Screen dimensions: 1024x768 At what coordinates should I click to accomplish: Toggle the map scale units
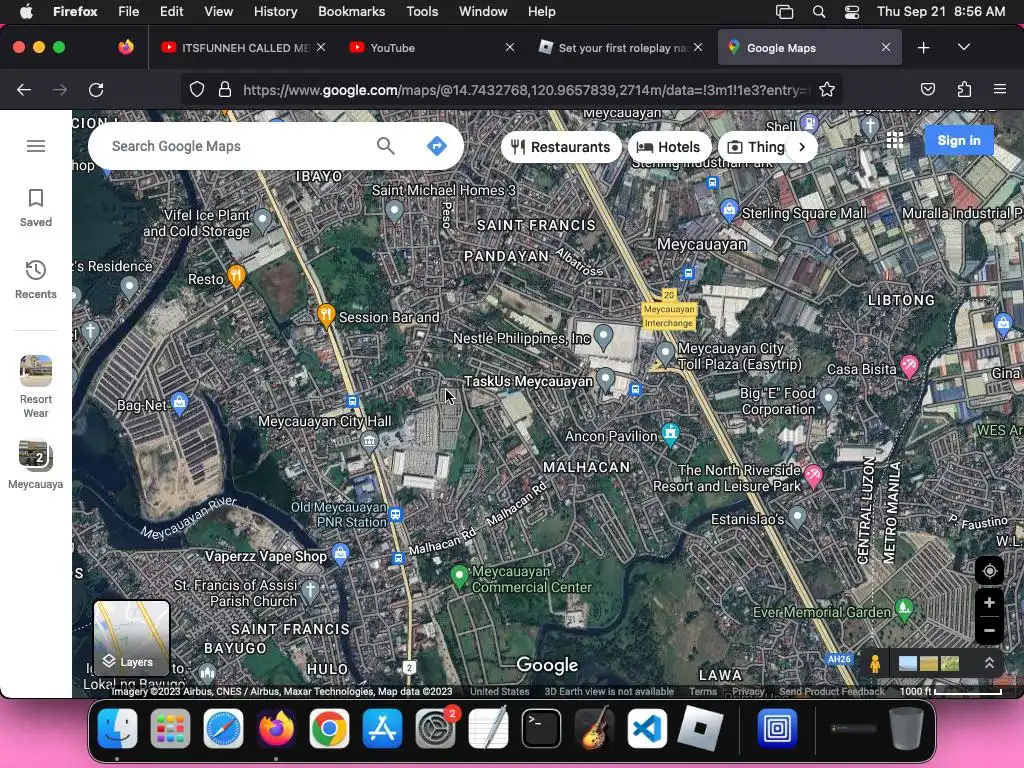tap(950, 691)
